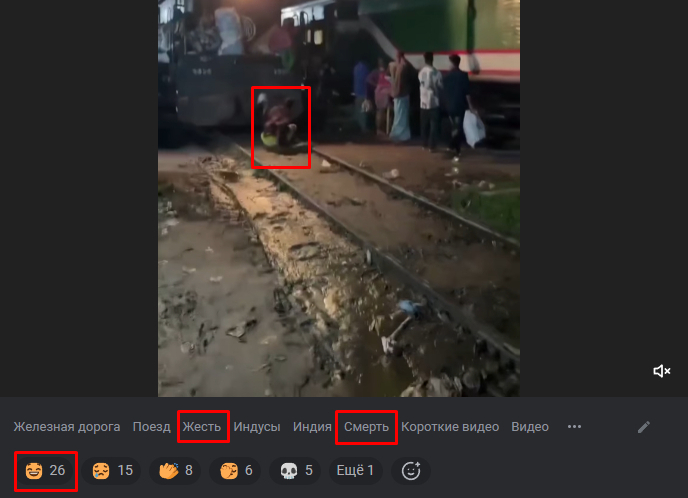Unmute the video using the speaker icon
The width and height of the screenshot is (688, 498).
pyautogui.click(x=661, y=371)
